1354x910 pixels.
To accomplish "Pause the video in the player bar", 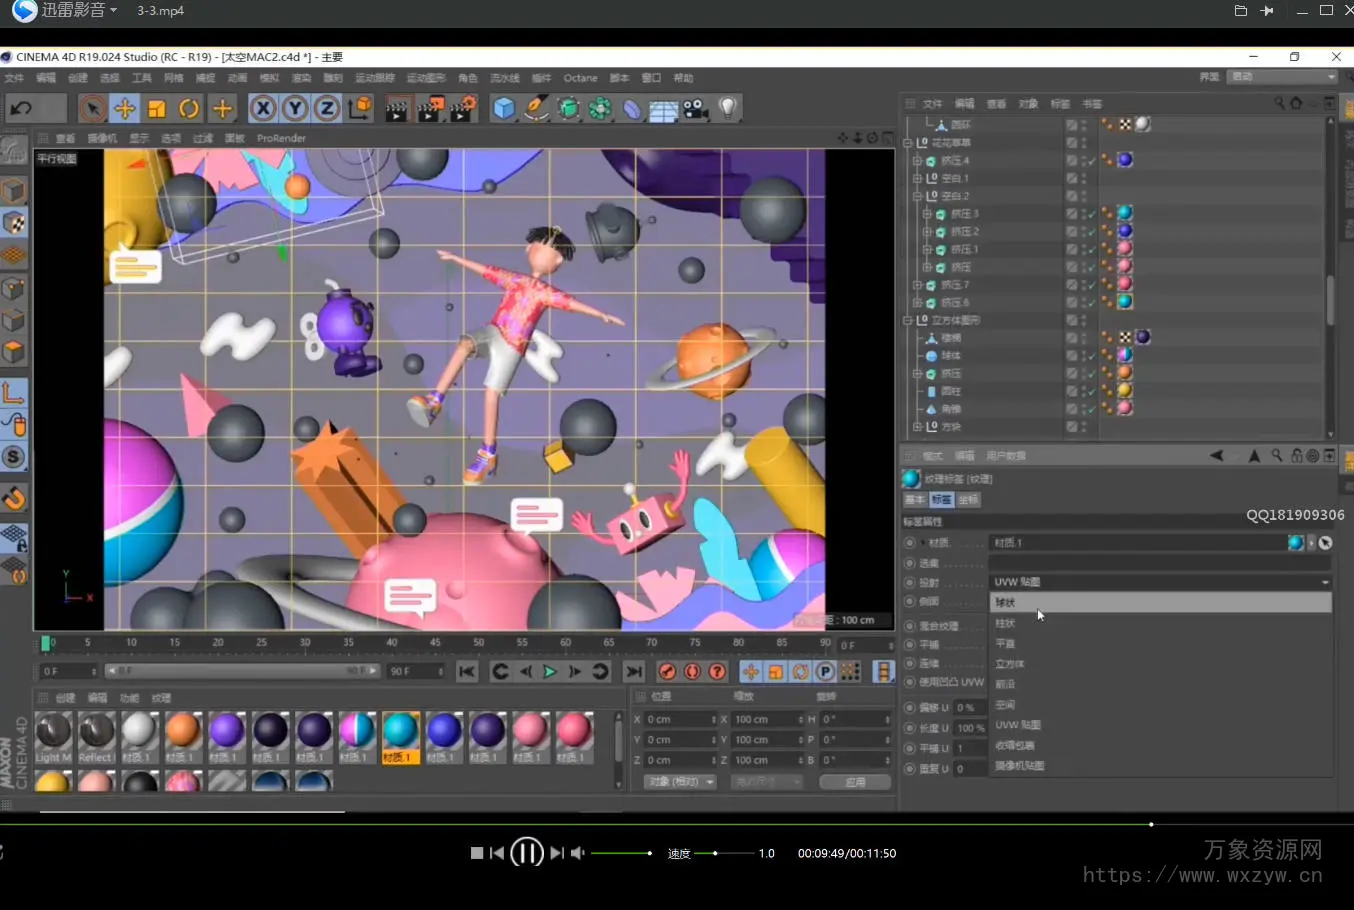I will 527,853.
